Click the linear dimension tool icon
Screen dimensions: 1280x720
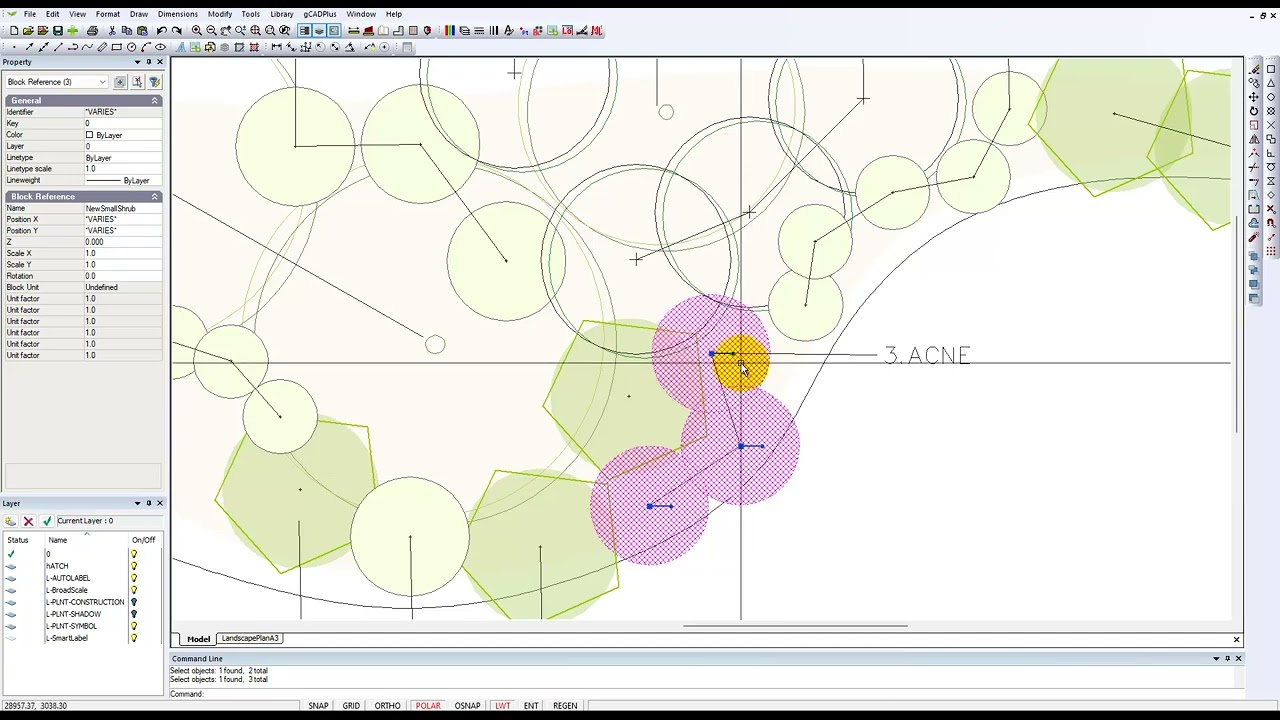click(x=277, y=47)
